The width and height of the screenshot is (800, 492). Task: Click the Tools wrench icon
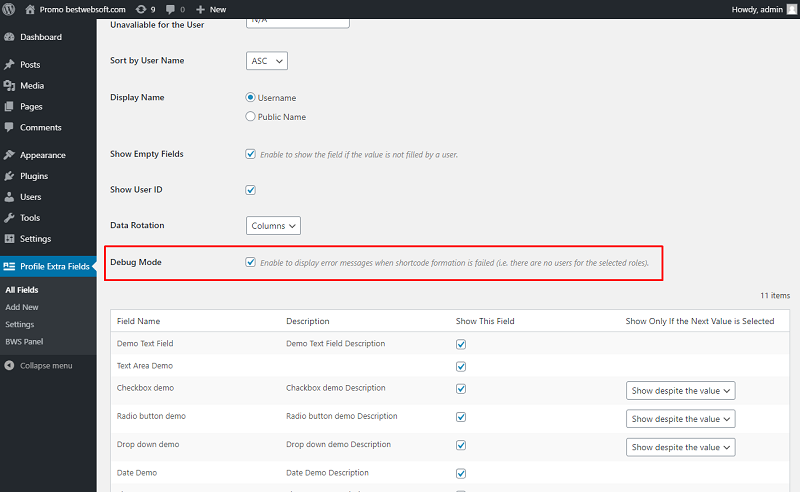9,217
